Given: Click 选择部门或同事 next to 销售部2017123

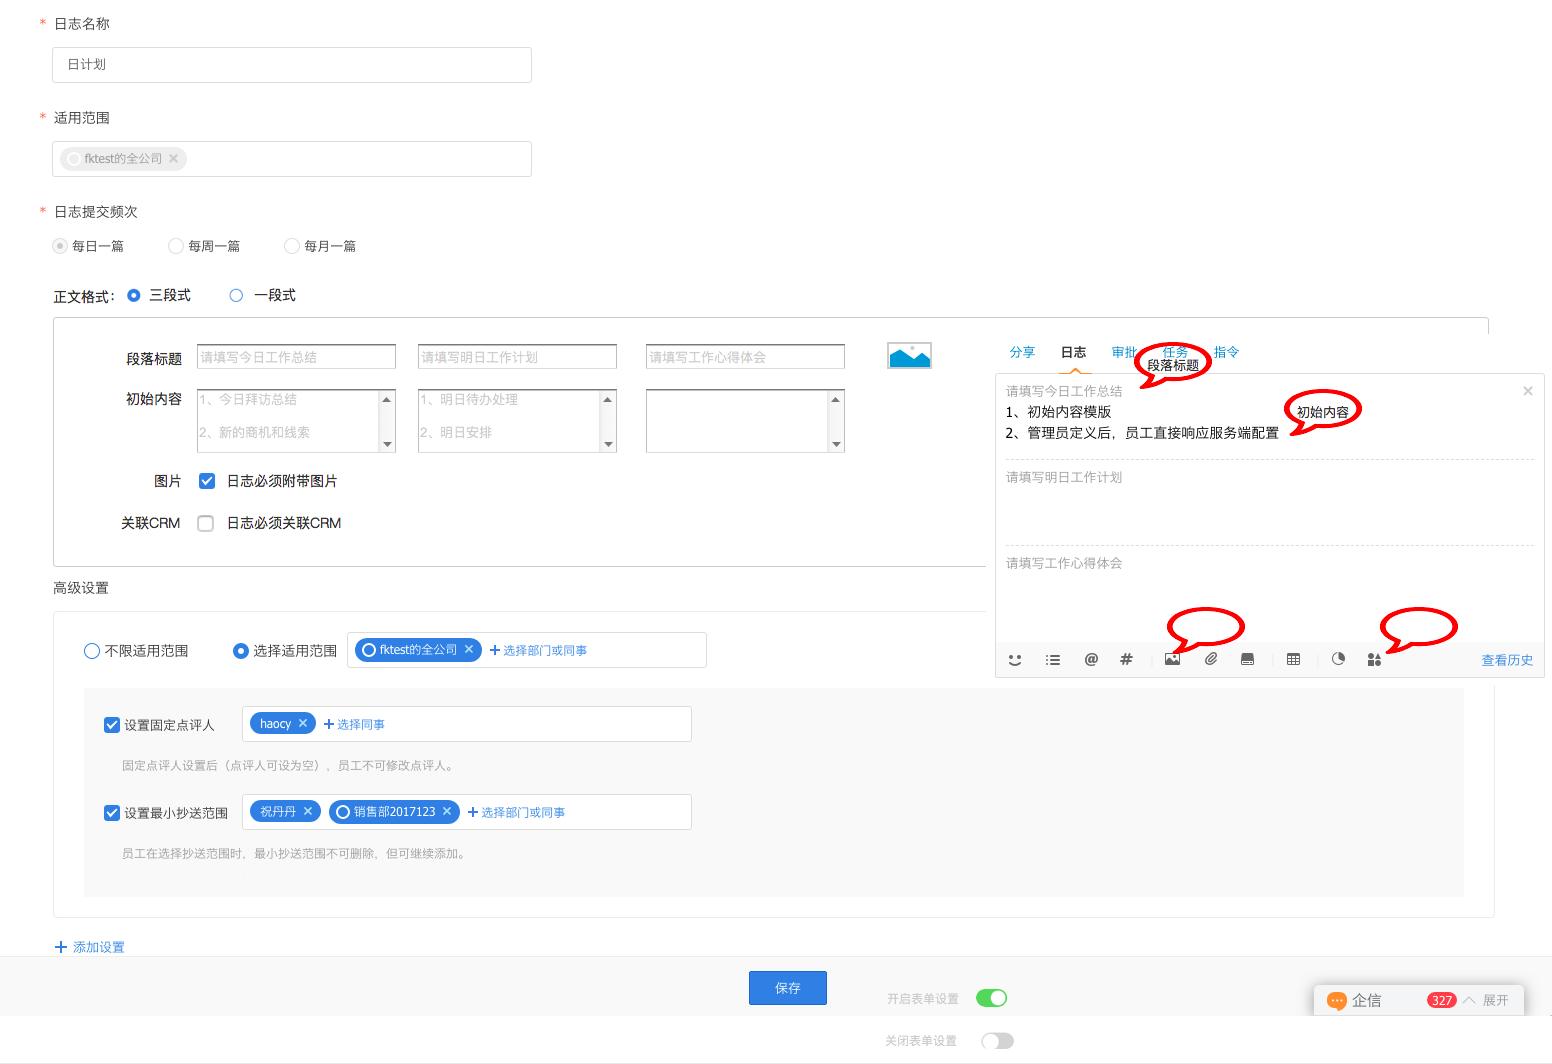Looking at the screenshot, I should 516,812.
